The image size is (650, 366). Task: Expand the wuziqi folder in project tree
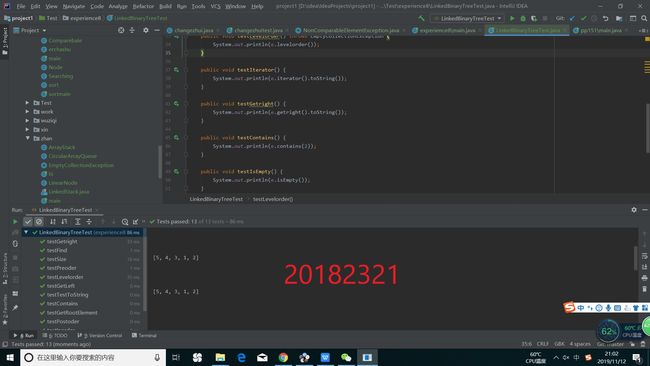[27, 121]
